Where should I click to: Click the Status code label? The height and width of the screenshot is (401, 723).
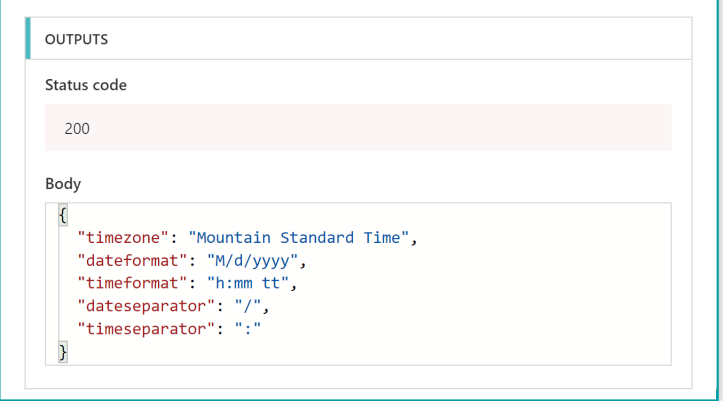pos(86,85)
